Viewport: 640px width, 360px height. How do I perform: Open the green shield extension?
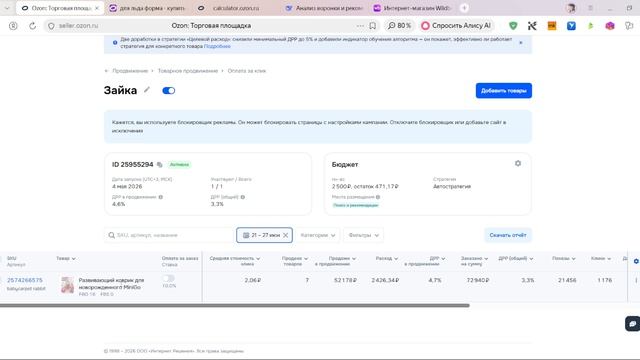pos(513,26)
